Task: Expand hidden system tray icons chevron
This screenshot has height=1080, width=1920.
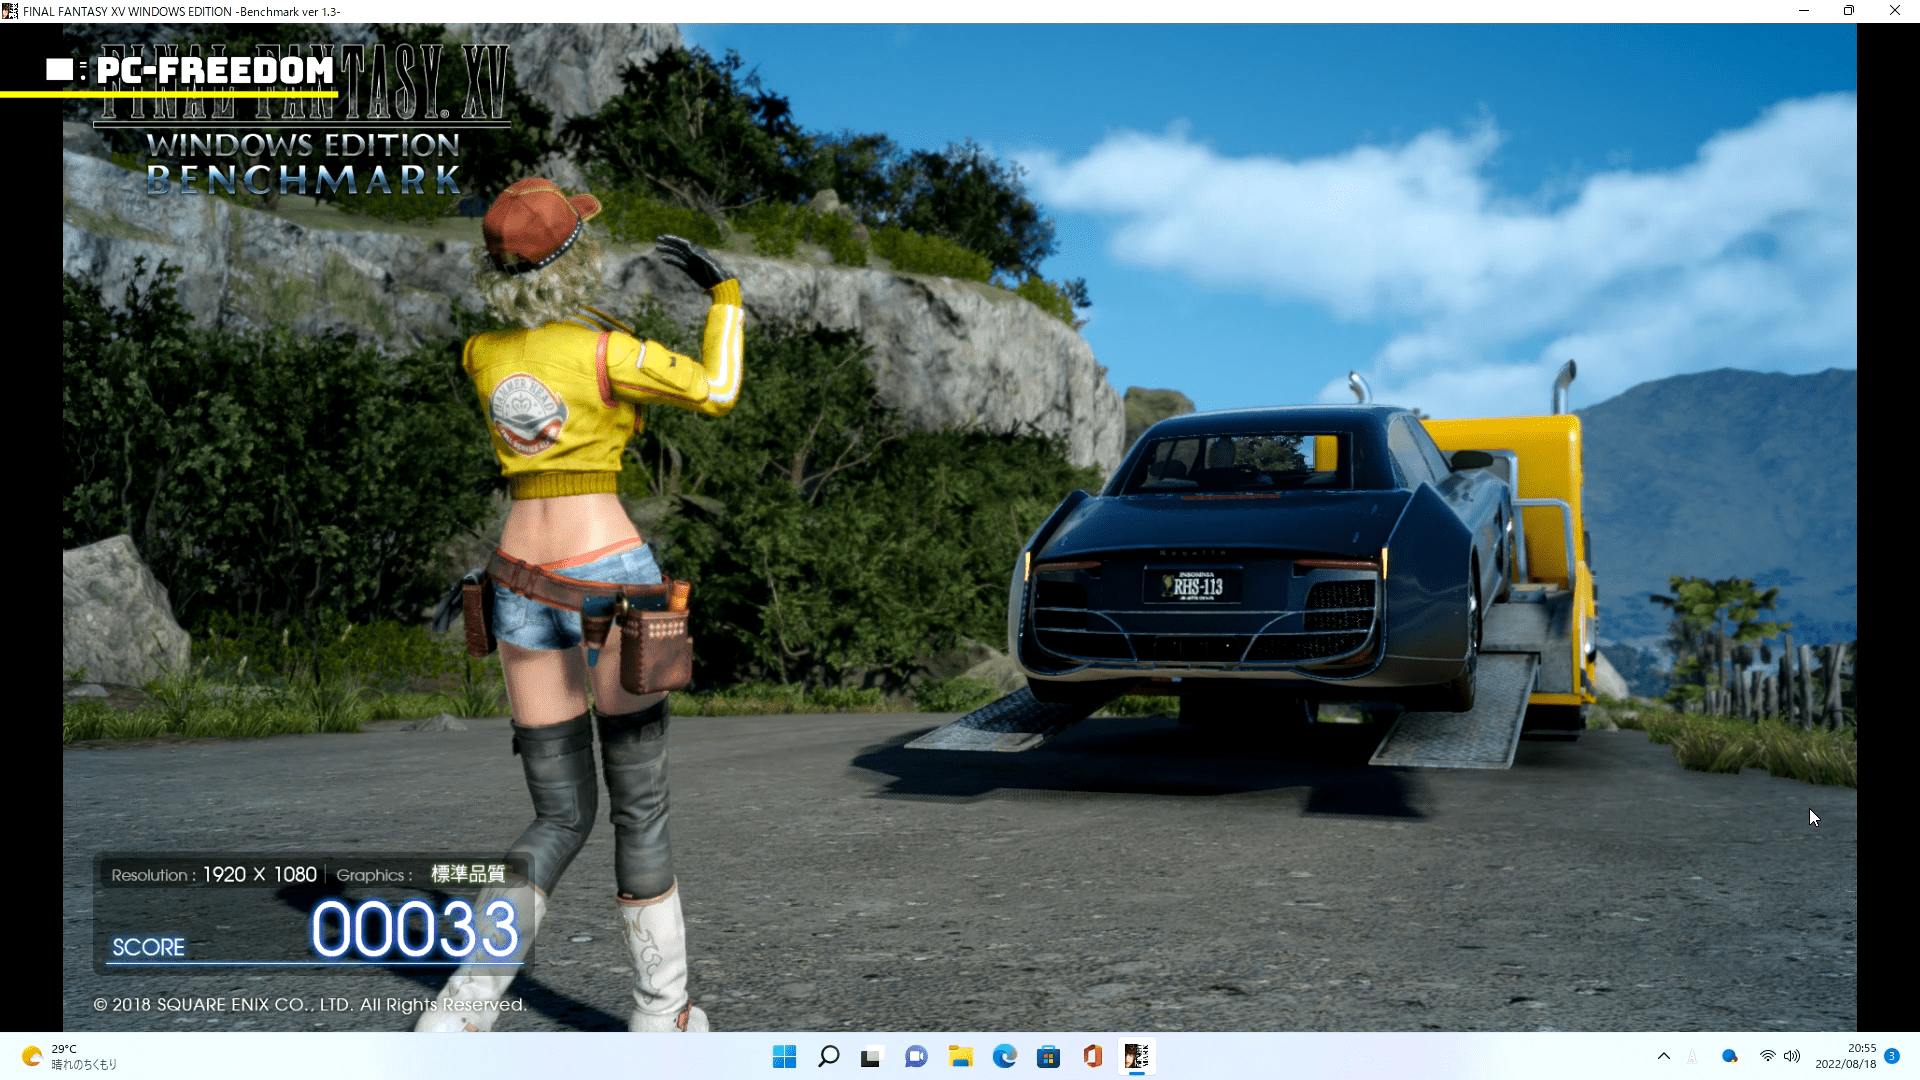Action: [x=1664, y=1056]
